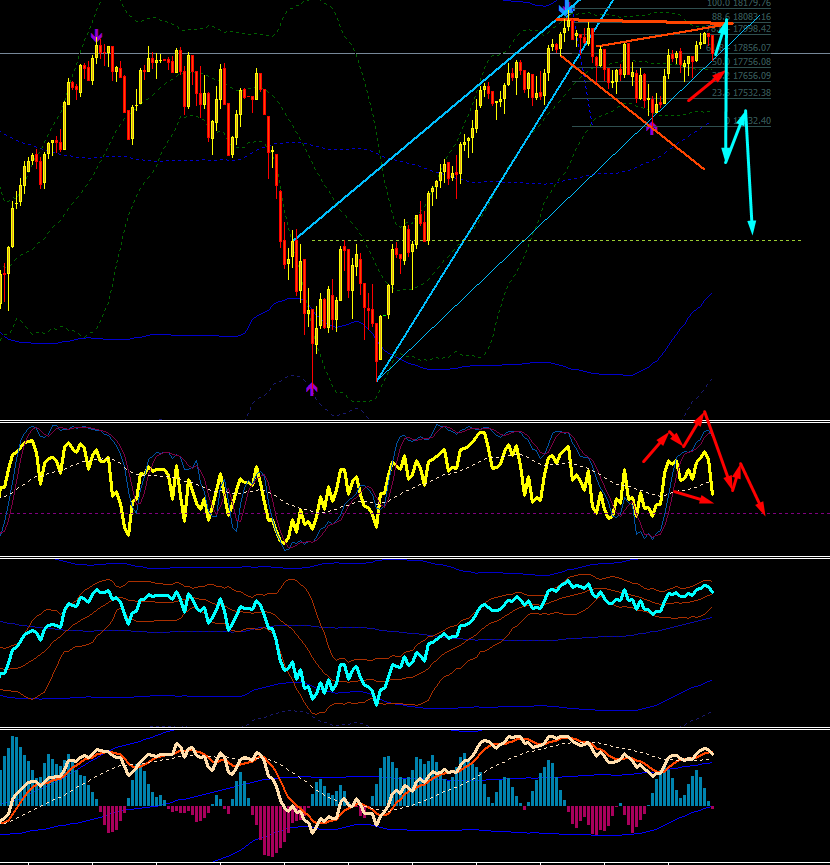Click the purple up-arrow signal below the lowest candle wick
The image size is (830, 865).
point(312,389)
